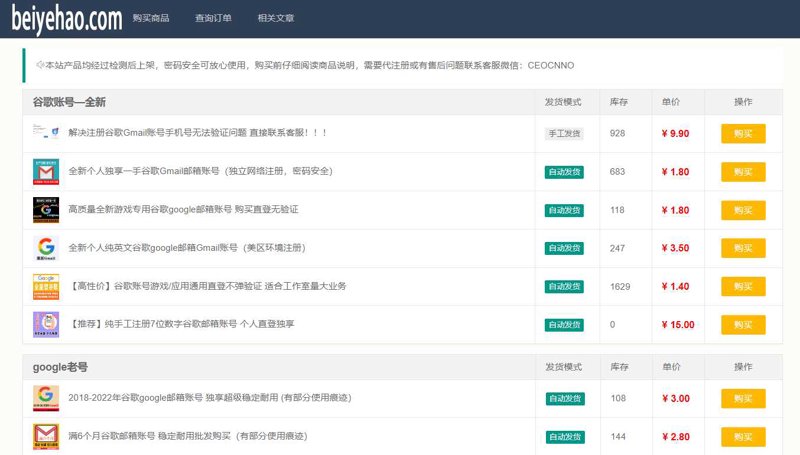Click 购买 button for ¥1.40 item
Screen dimensions: 800x455
pos(743,286)
